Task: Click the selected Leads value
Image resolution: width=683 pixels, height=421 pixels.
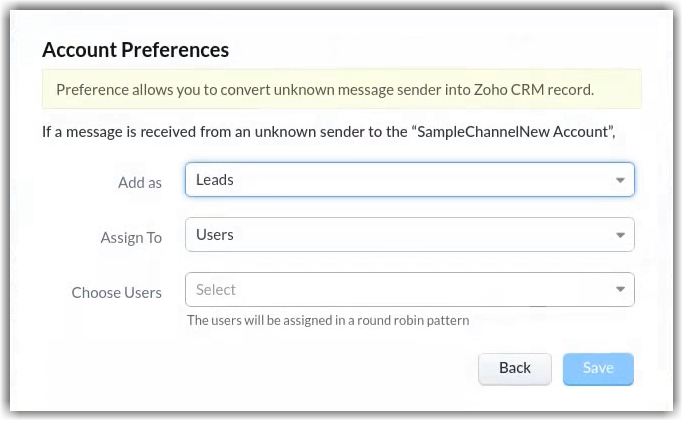Action: [x=215, y=180]
